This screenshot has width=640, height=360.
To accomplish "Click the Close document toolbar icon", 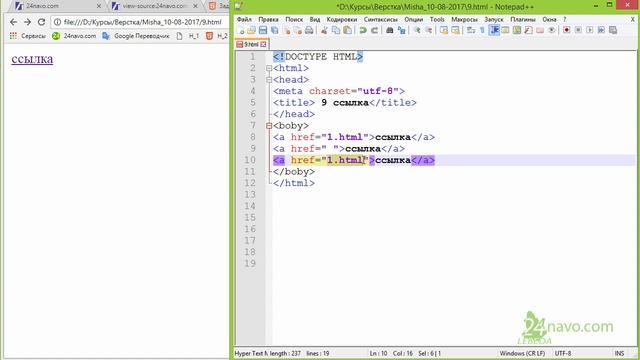I will pos(287,30).
